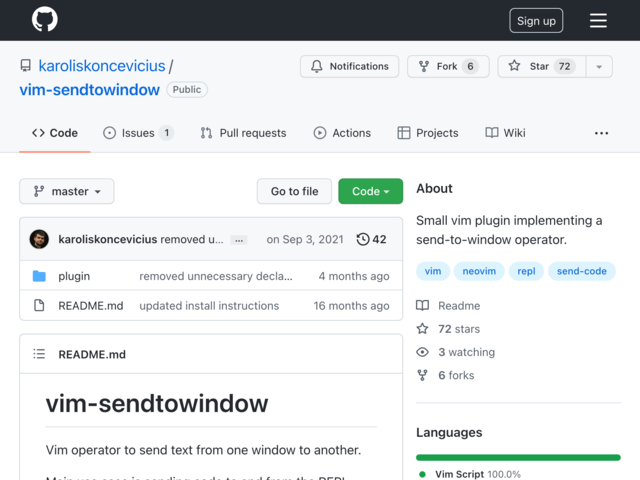The height and width of the screenshot is (480, 640).
Task: Click the README.md file icon
Action: pos(39,306)
